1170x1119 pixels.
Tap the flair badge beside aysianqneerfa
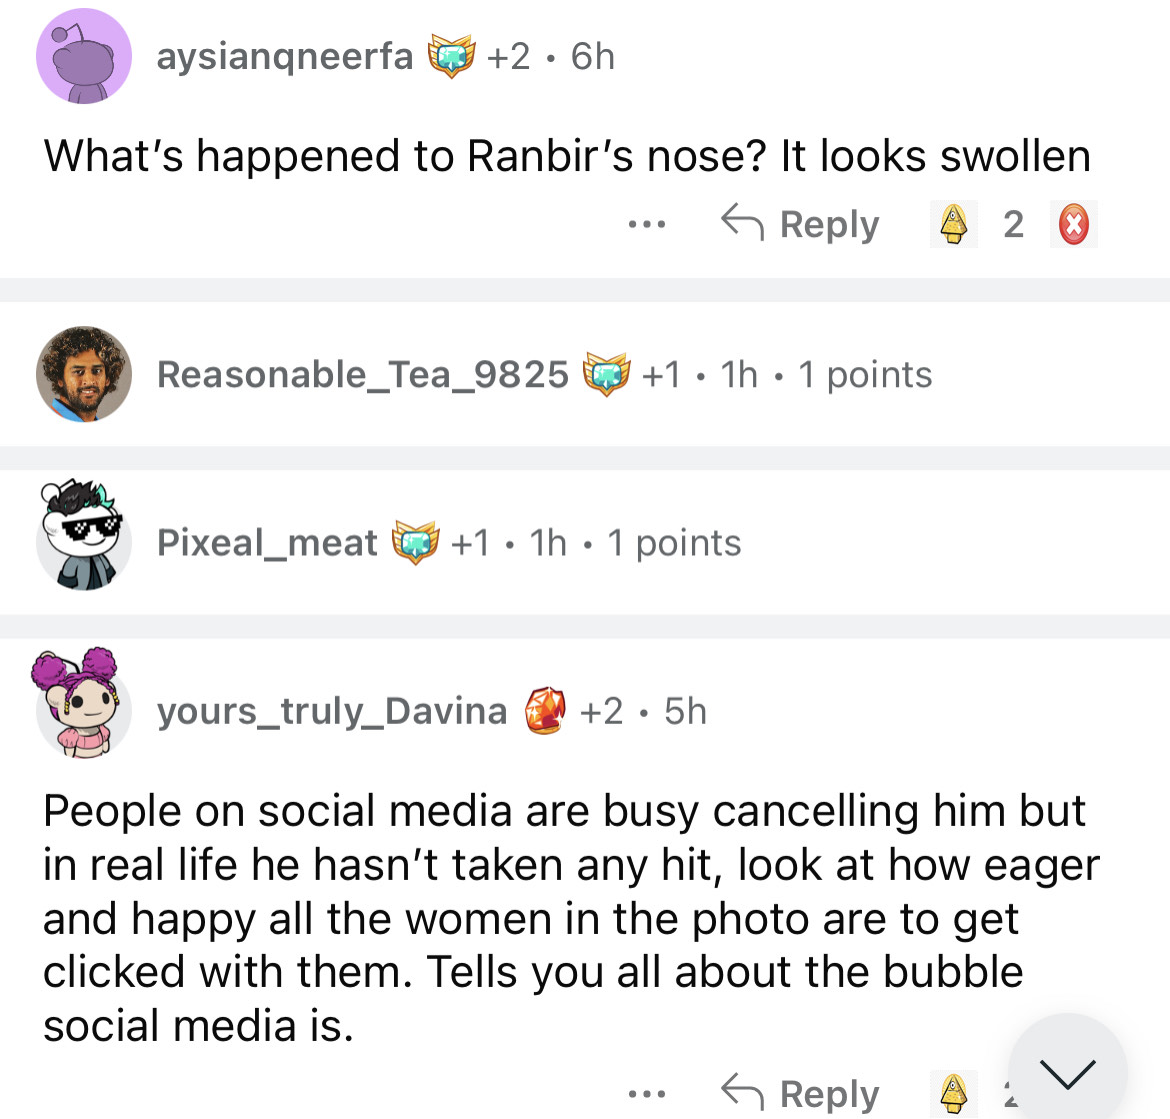(x=452, y=57)
